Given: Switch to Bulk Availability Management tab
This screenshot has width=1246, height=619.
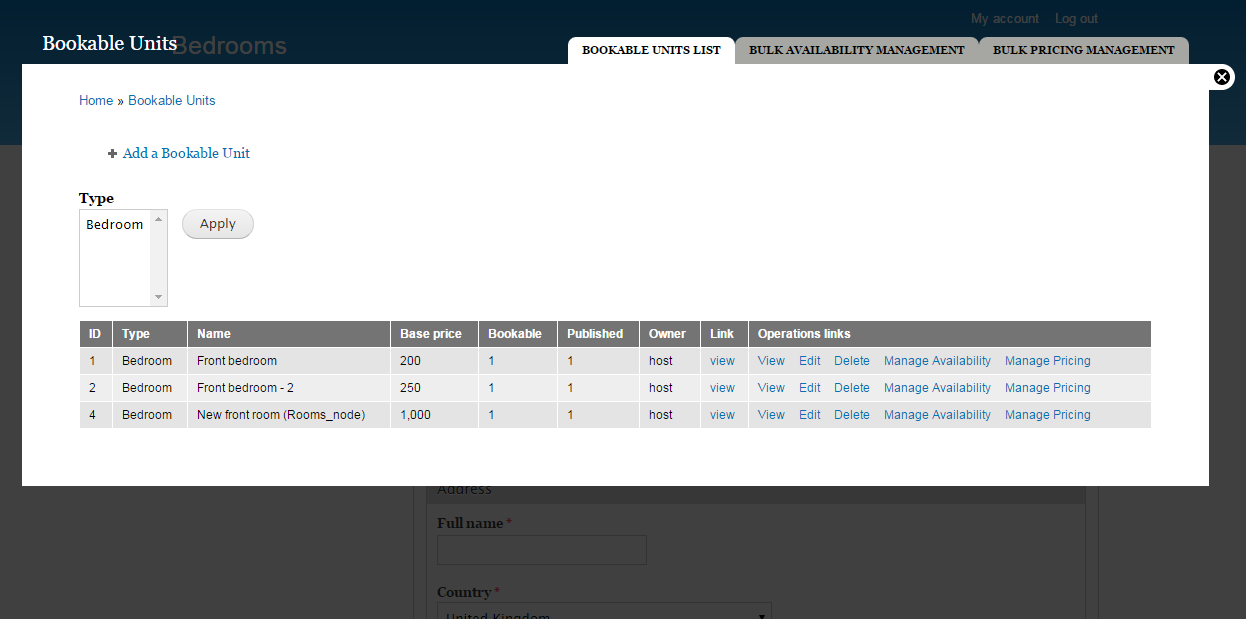Looking at the screenshot, I should click(x=856, y=50).
